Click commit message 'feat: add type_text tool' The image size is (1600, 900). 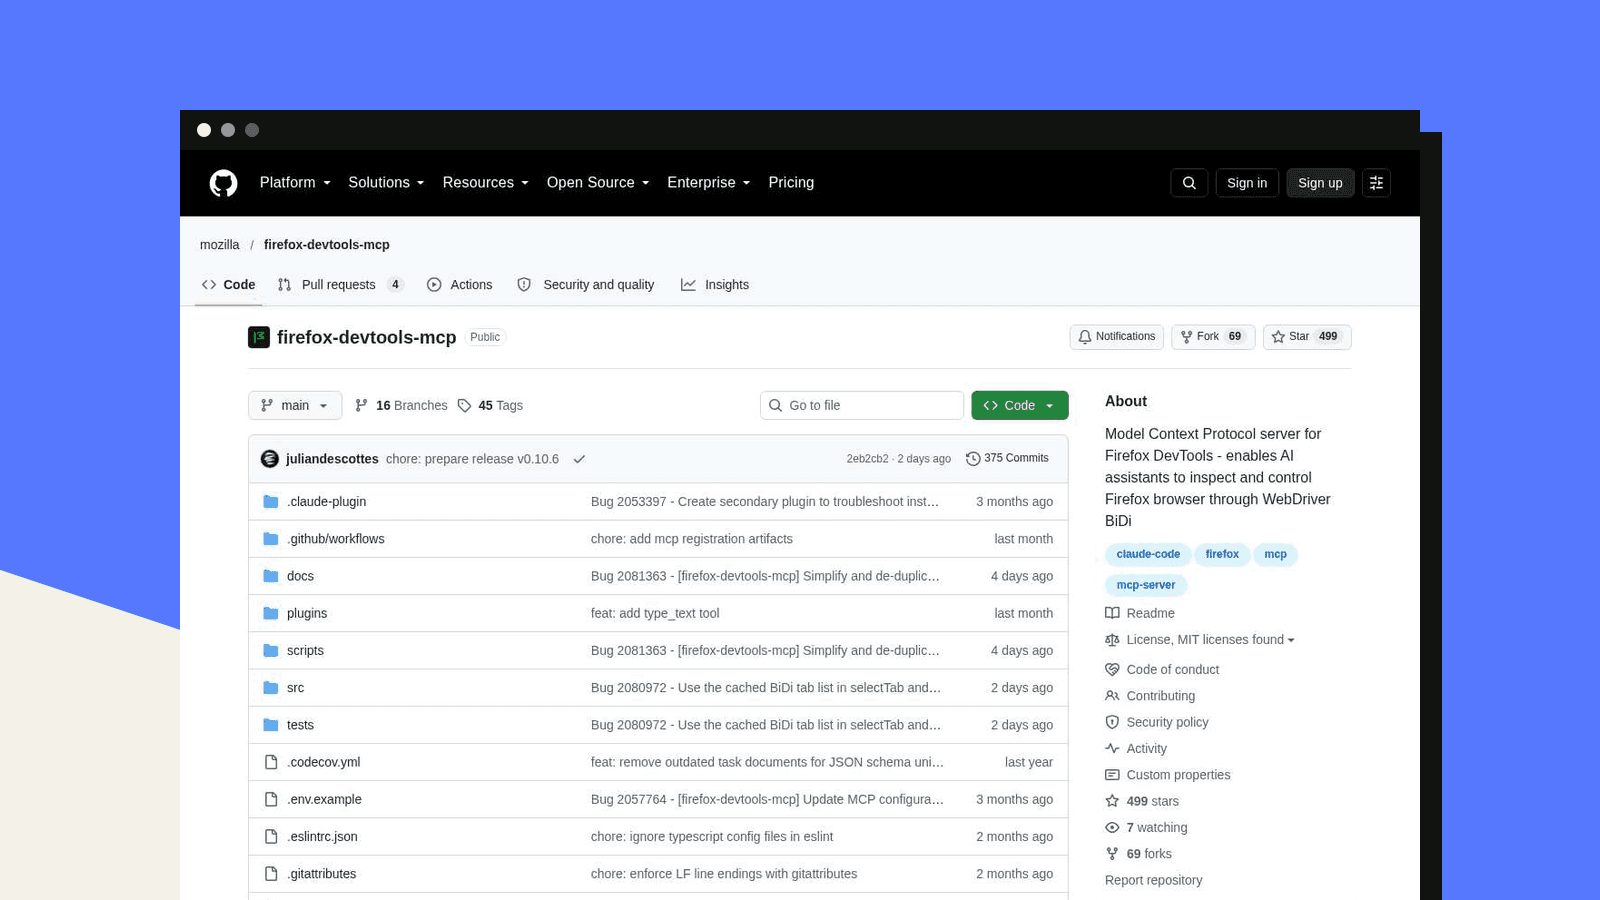point(655,614)
